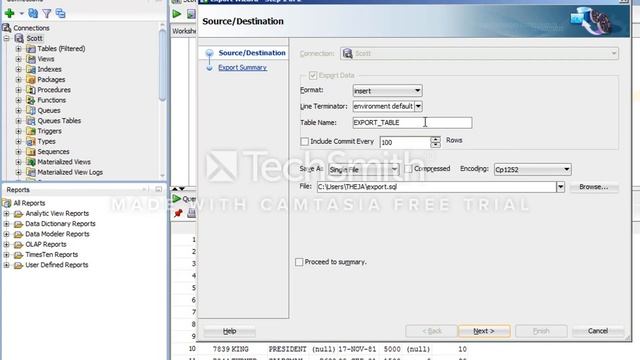Expand the Data Dictionary Reports node
Image resolution: width=640 pixels, height=360 pixels.
pos(7,224)
